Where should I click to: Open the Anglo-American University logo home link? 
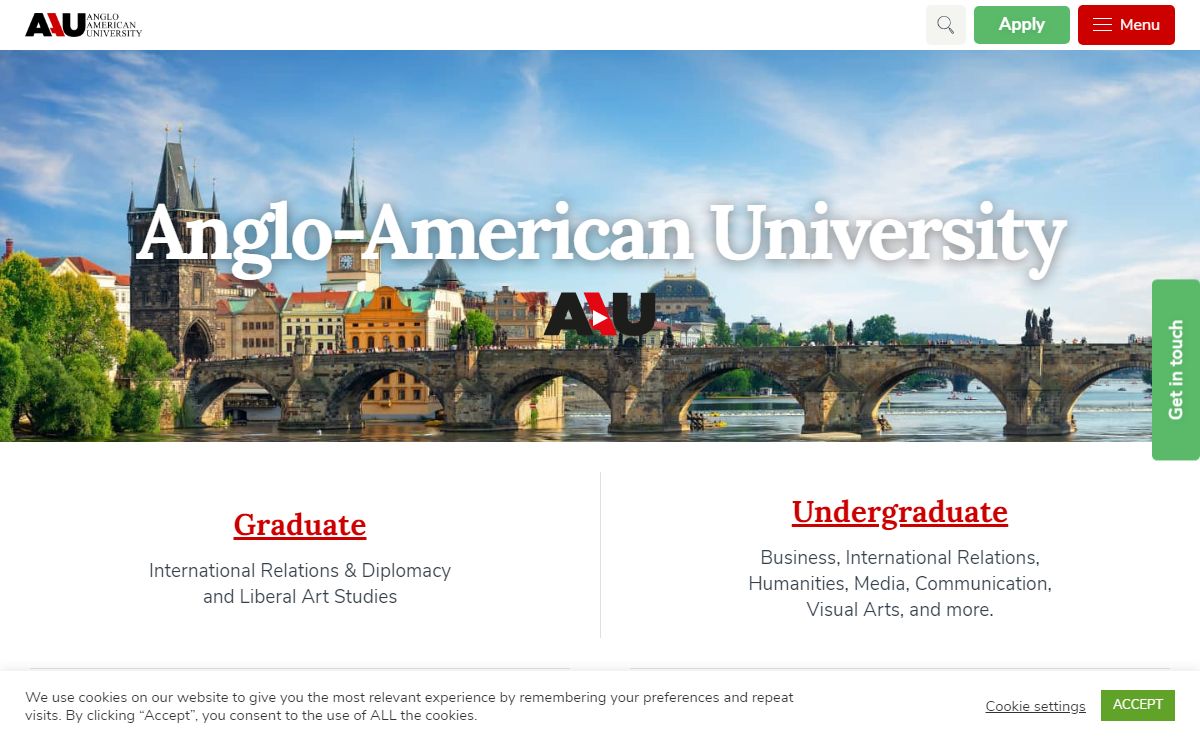[x=84, y=25]
